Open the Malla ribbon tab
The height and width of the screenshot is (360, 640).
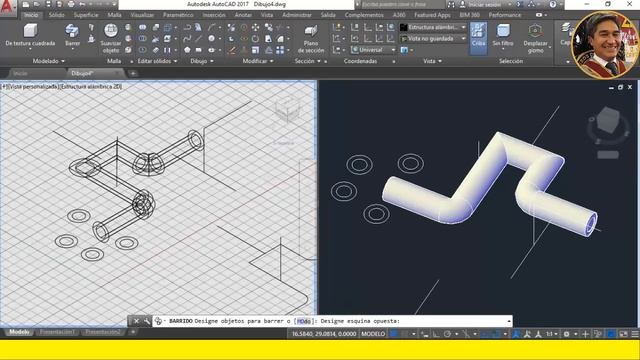tap(114, 15)
